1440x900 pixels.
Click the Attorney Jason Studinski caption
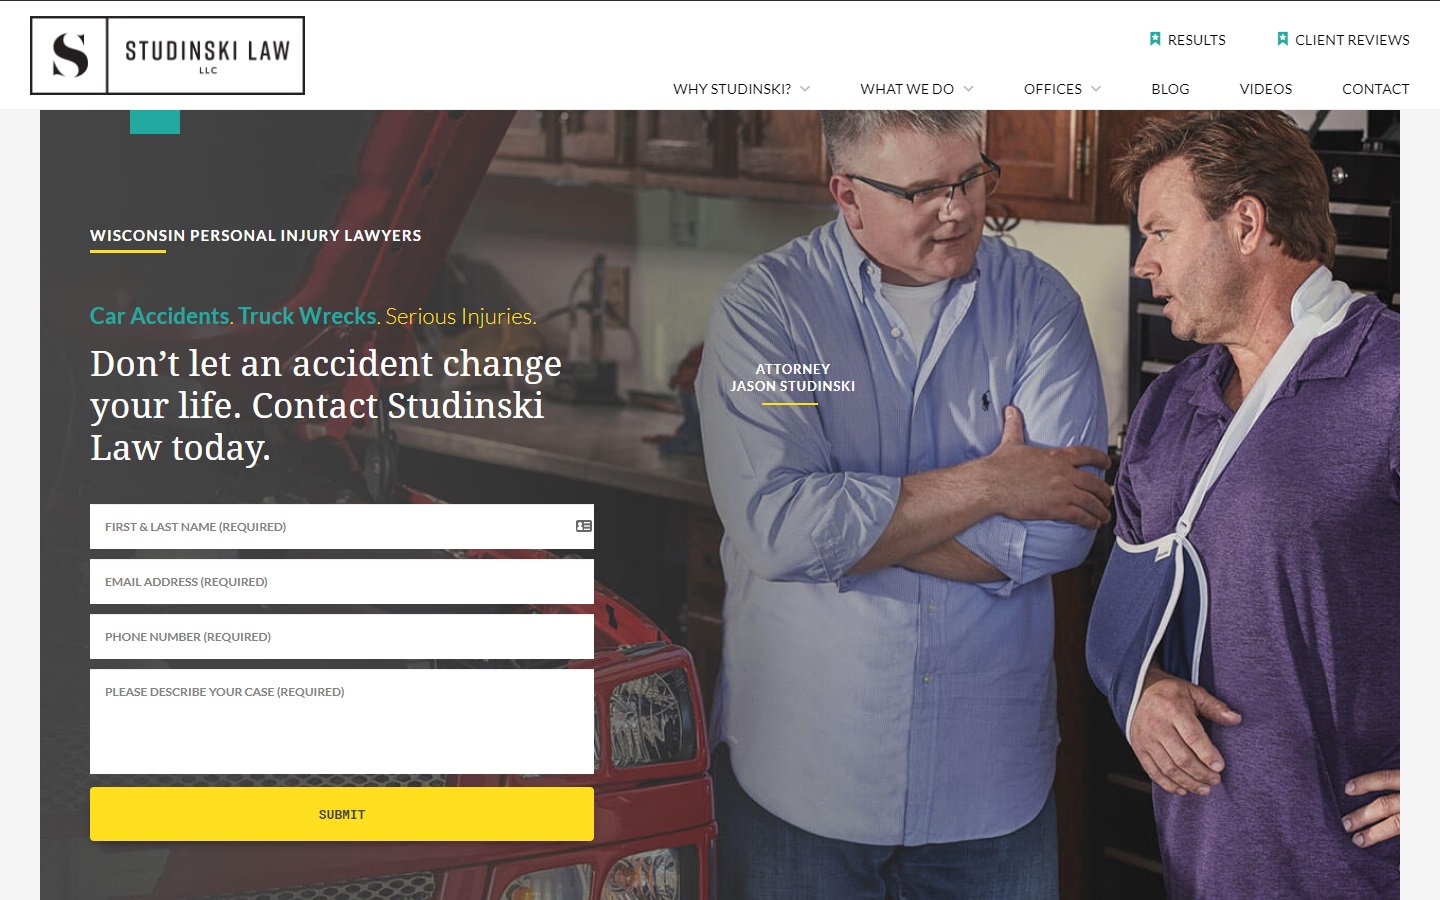pos(792,377)
